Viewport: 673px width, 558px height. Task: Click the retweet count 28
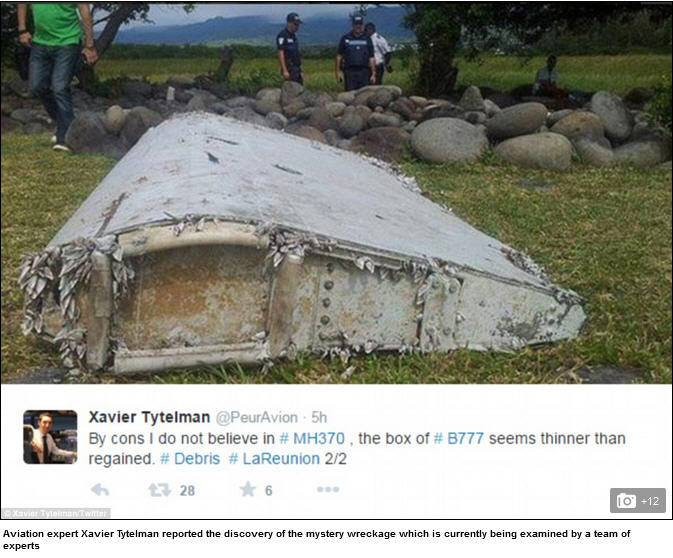pyautogui.click(x=187, y=491)
